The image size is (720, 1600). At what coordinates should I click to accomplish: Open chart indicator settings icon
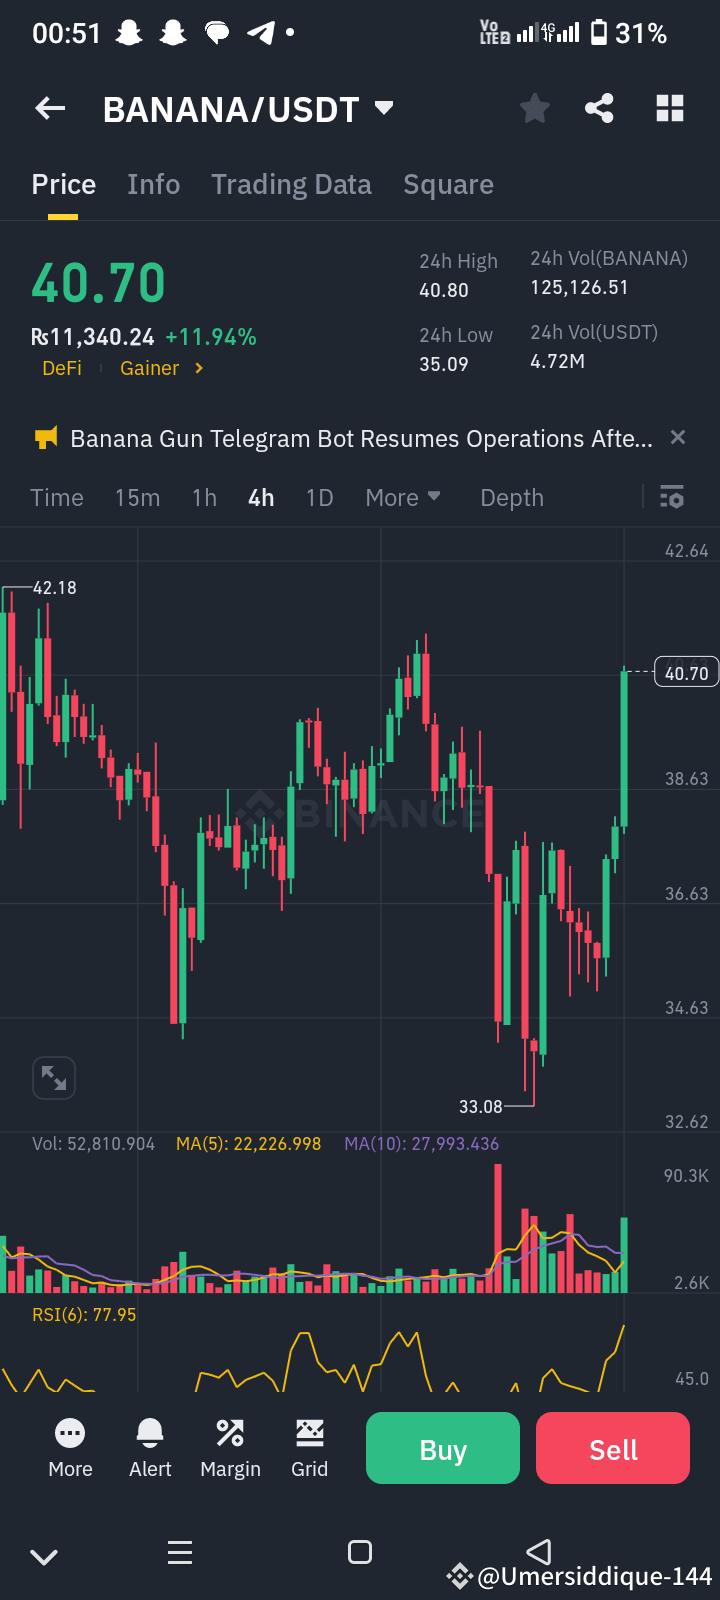[671, 497]
